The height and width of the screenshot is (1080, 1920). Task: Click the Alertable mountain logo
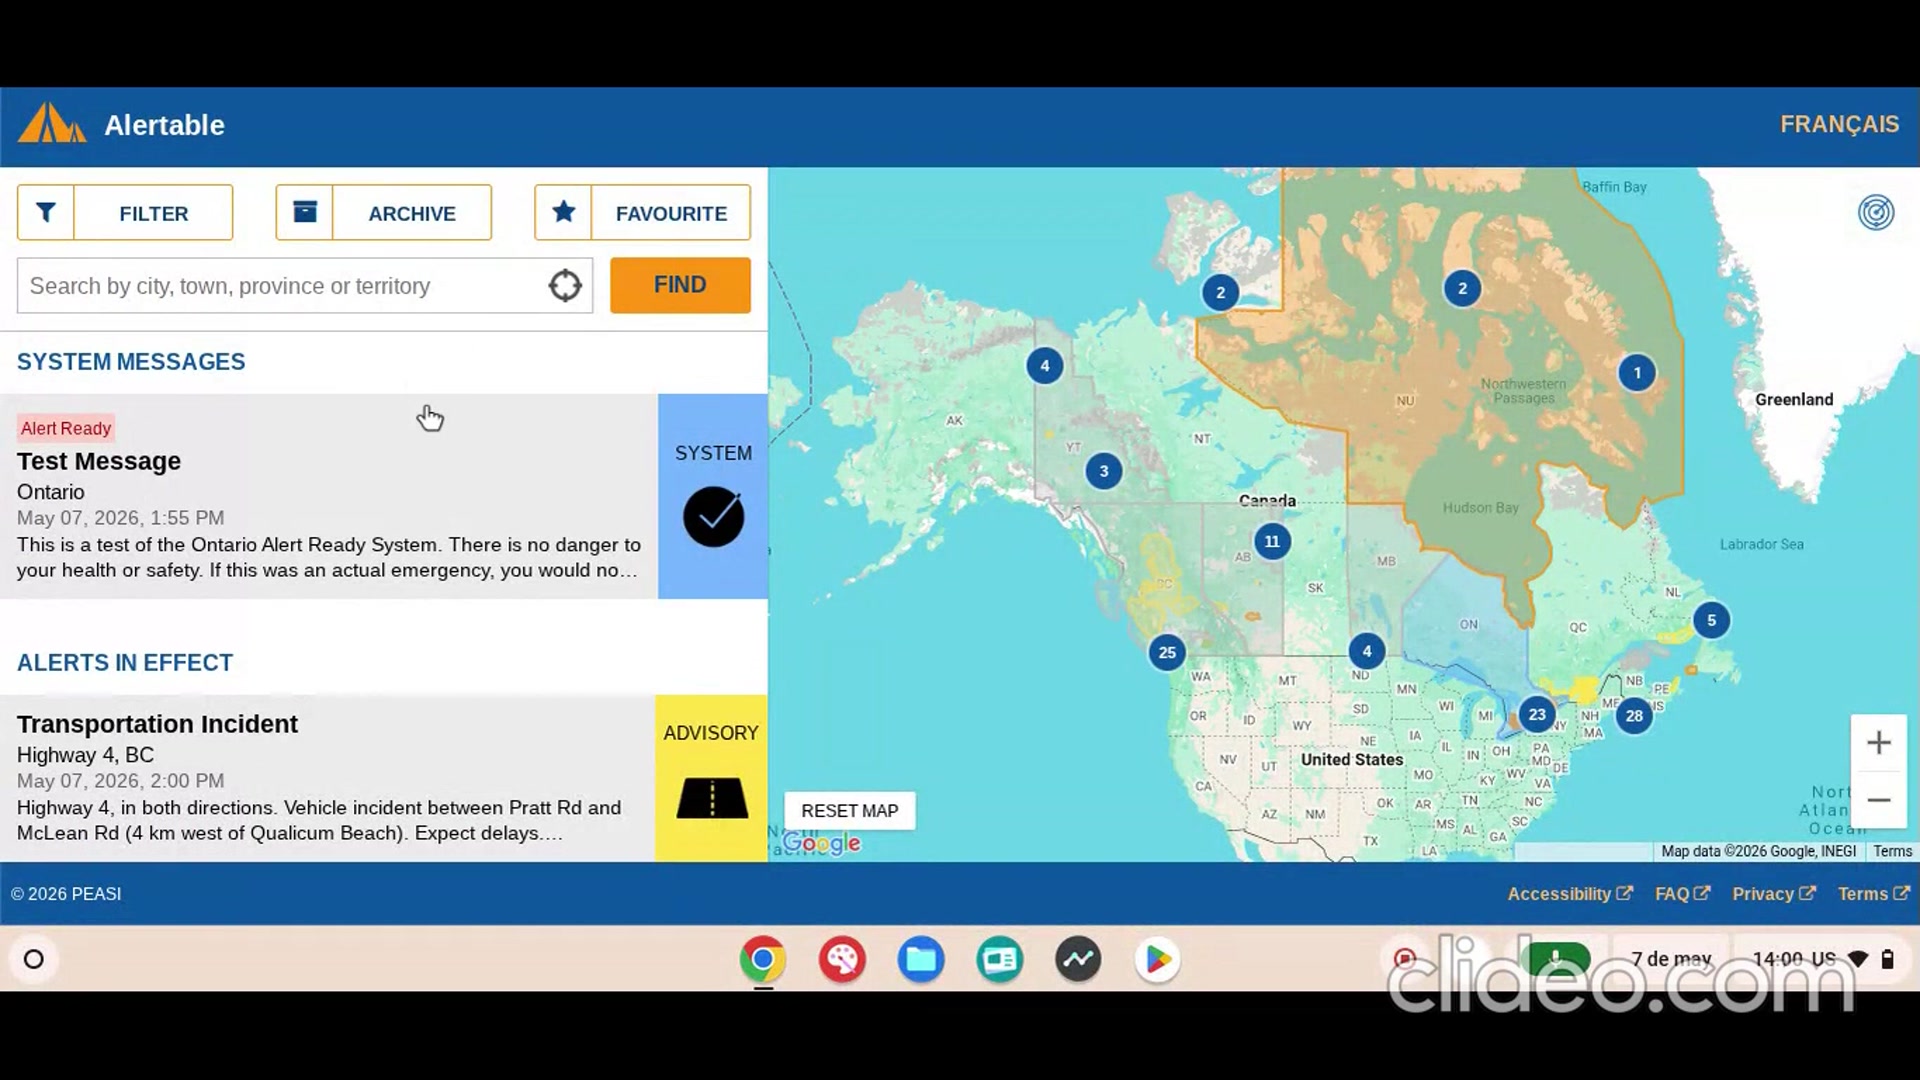coord(52,123)
